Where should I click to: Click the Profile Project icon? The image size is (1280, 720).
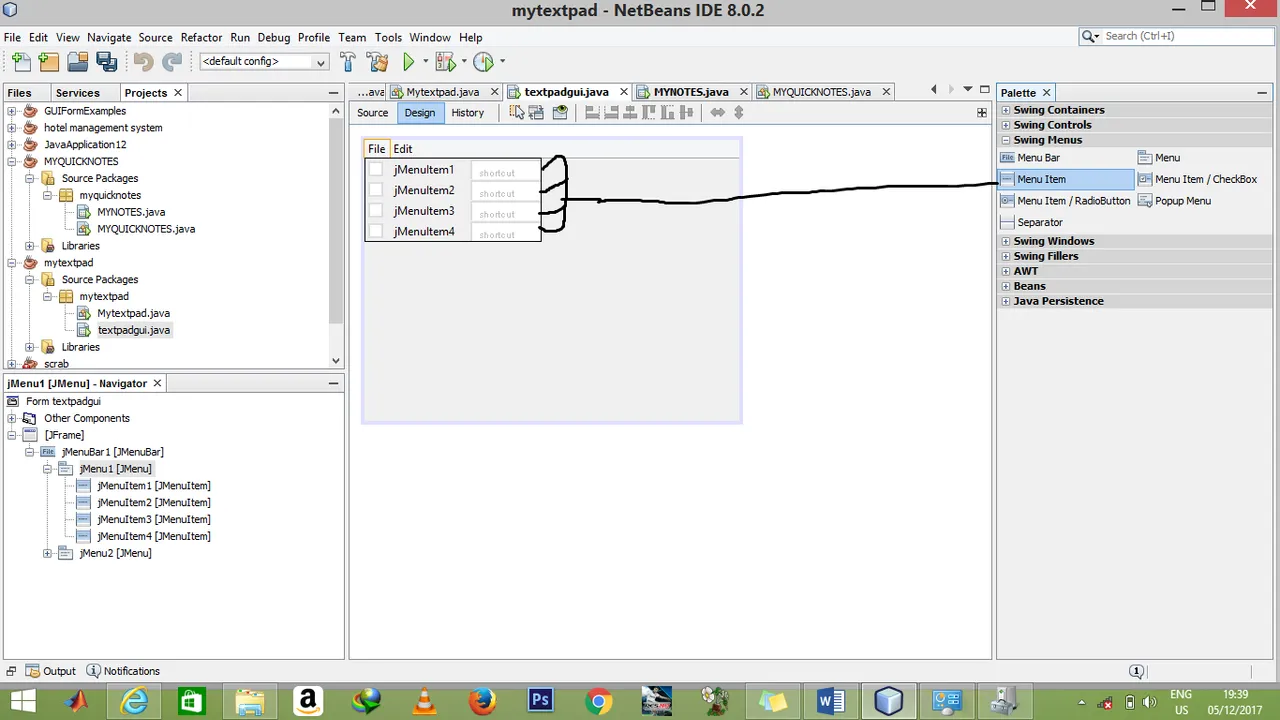[x=483, y=62]
